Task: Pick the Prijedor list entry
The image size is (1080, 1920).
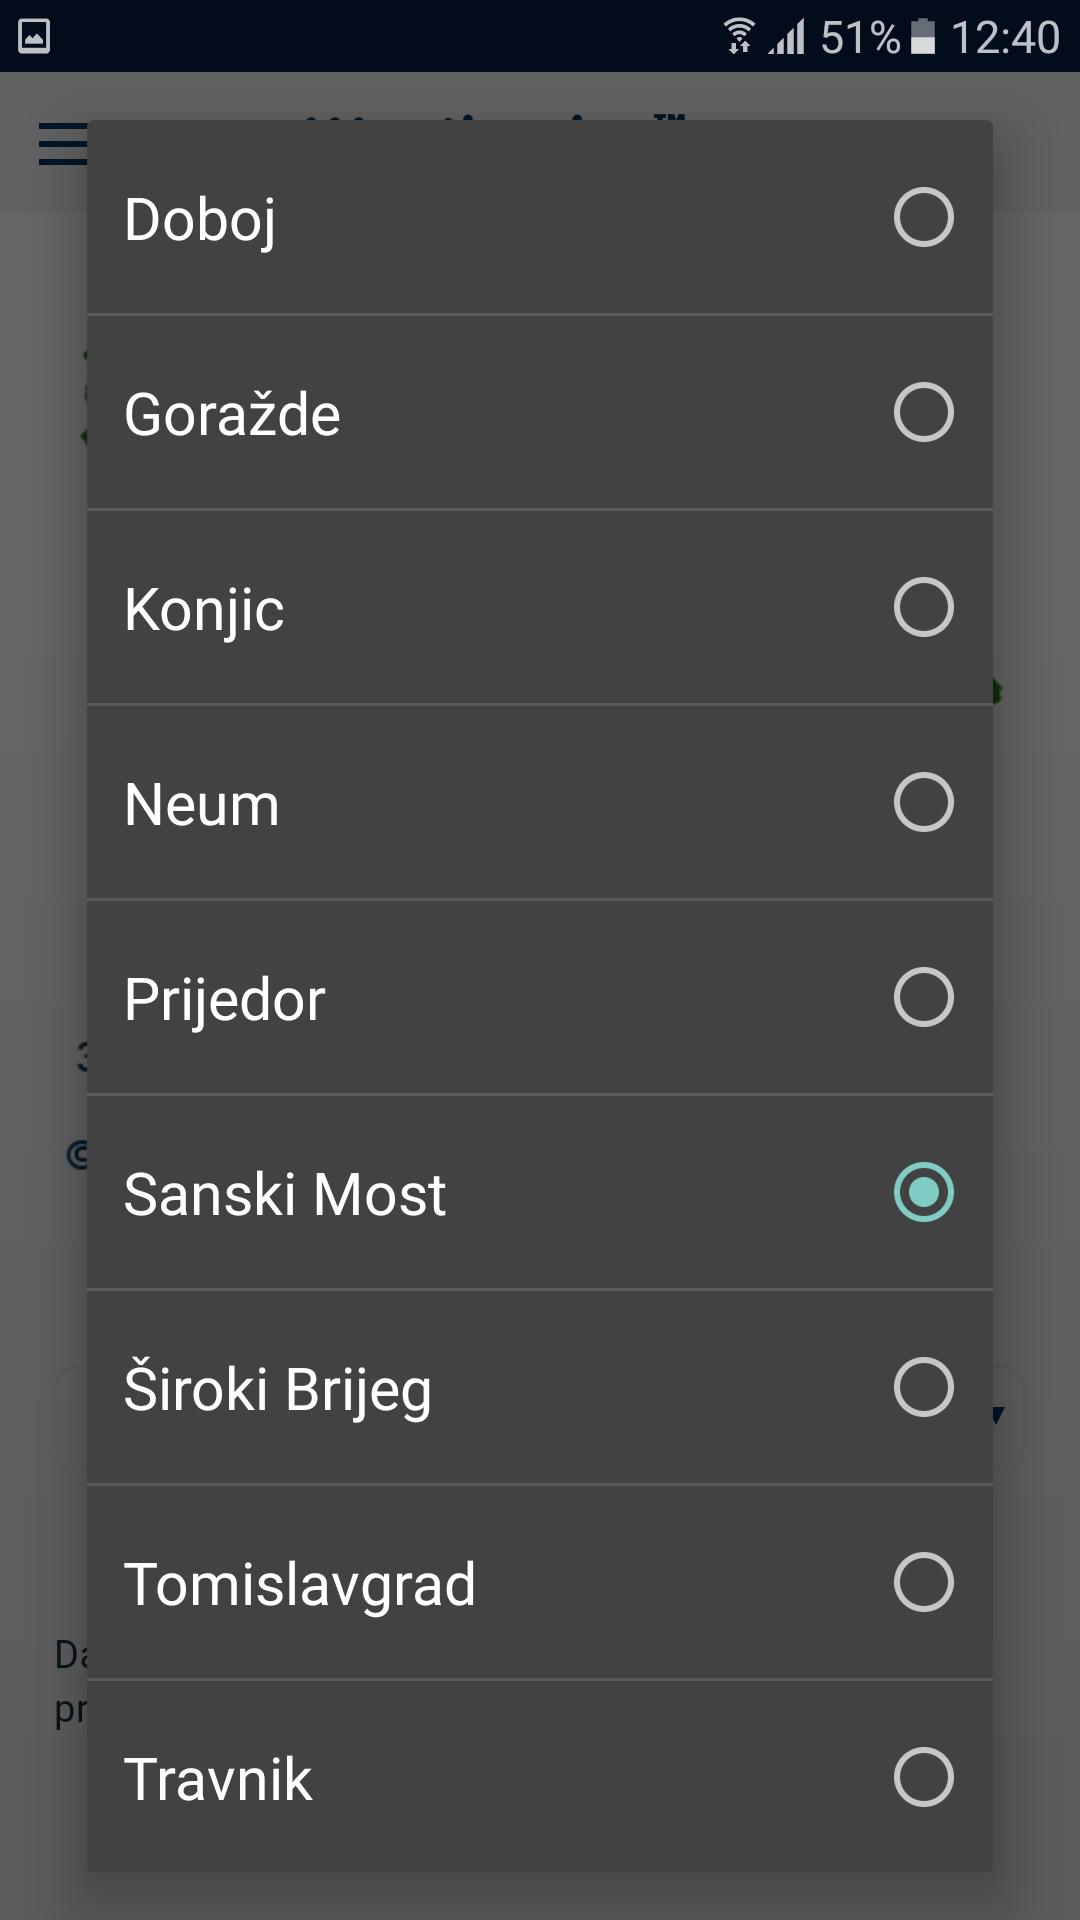Action: coord(540,997)
